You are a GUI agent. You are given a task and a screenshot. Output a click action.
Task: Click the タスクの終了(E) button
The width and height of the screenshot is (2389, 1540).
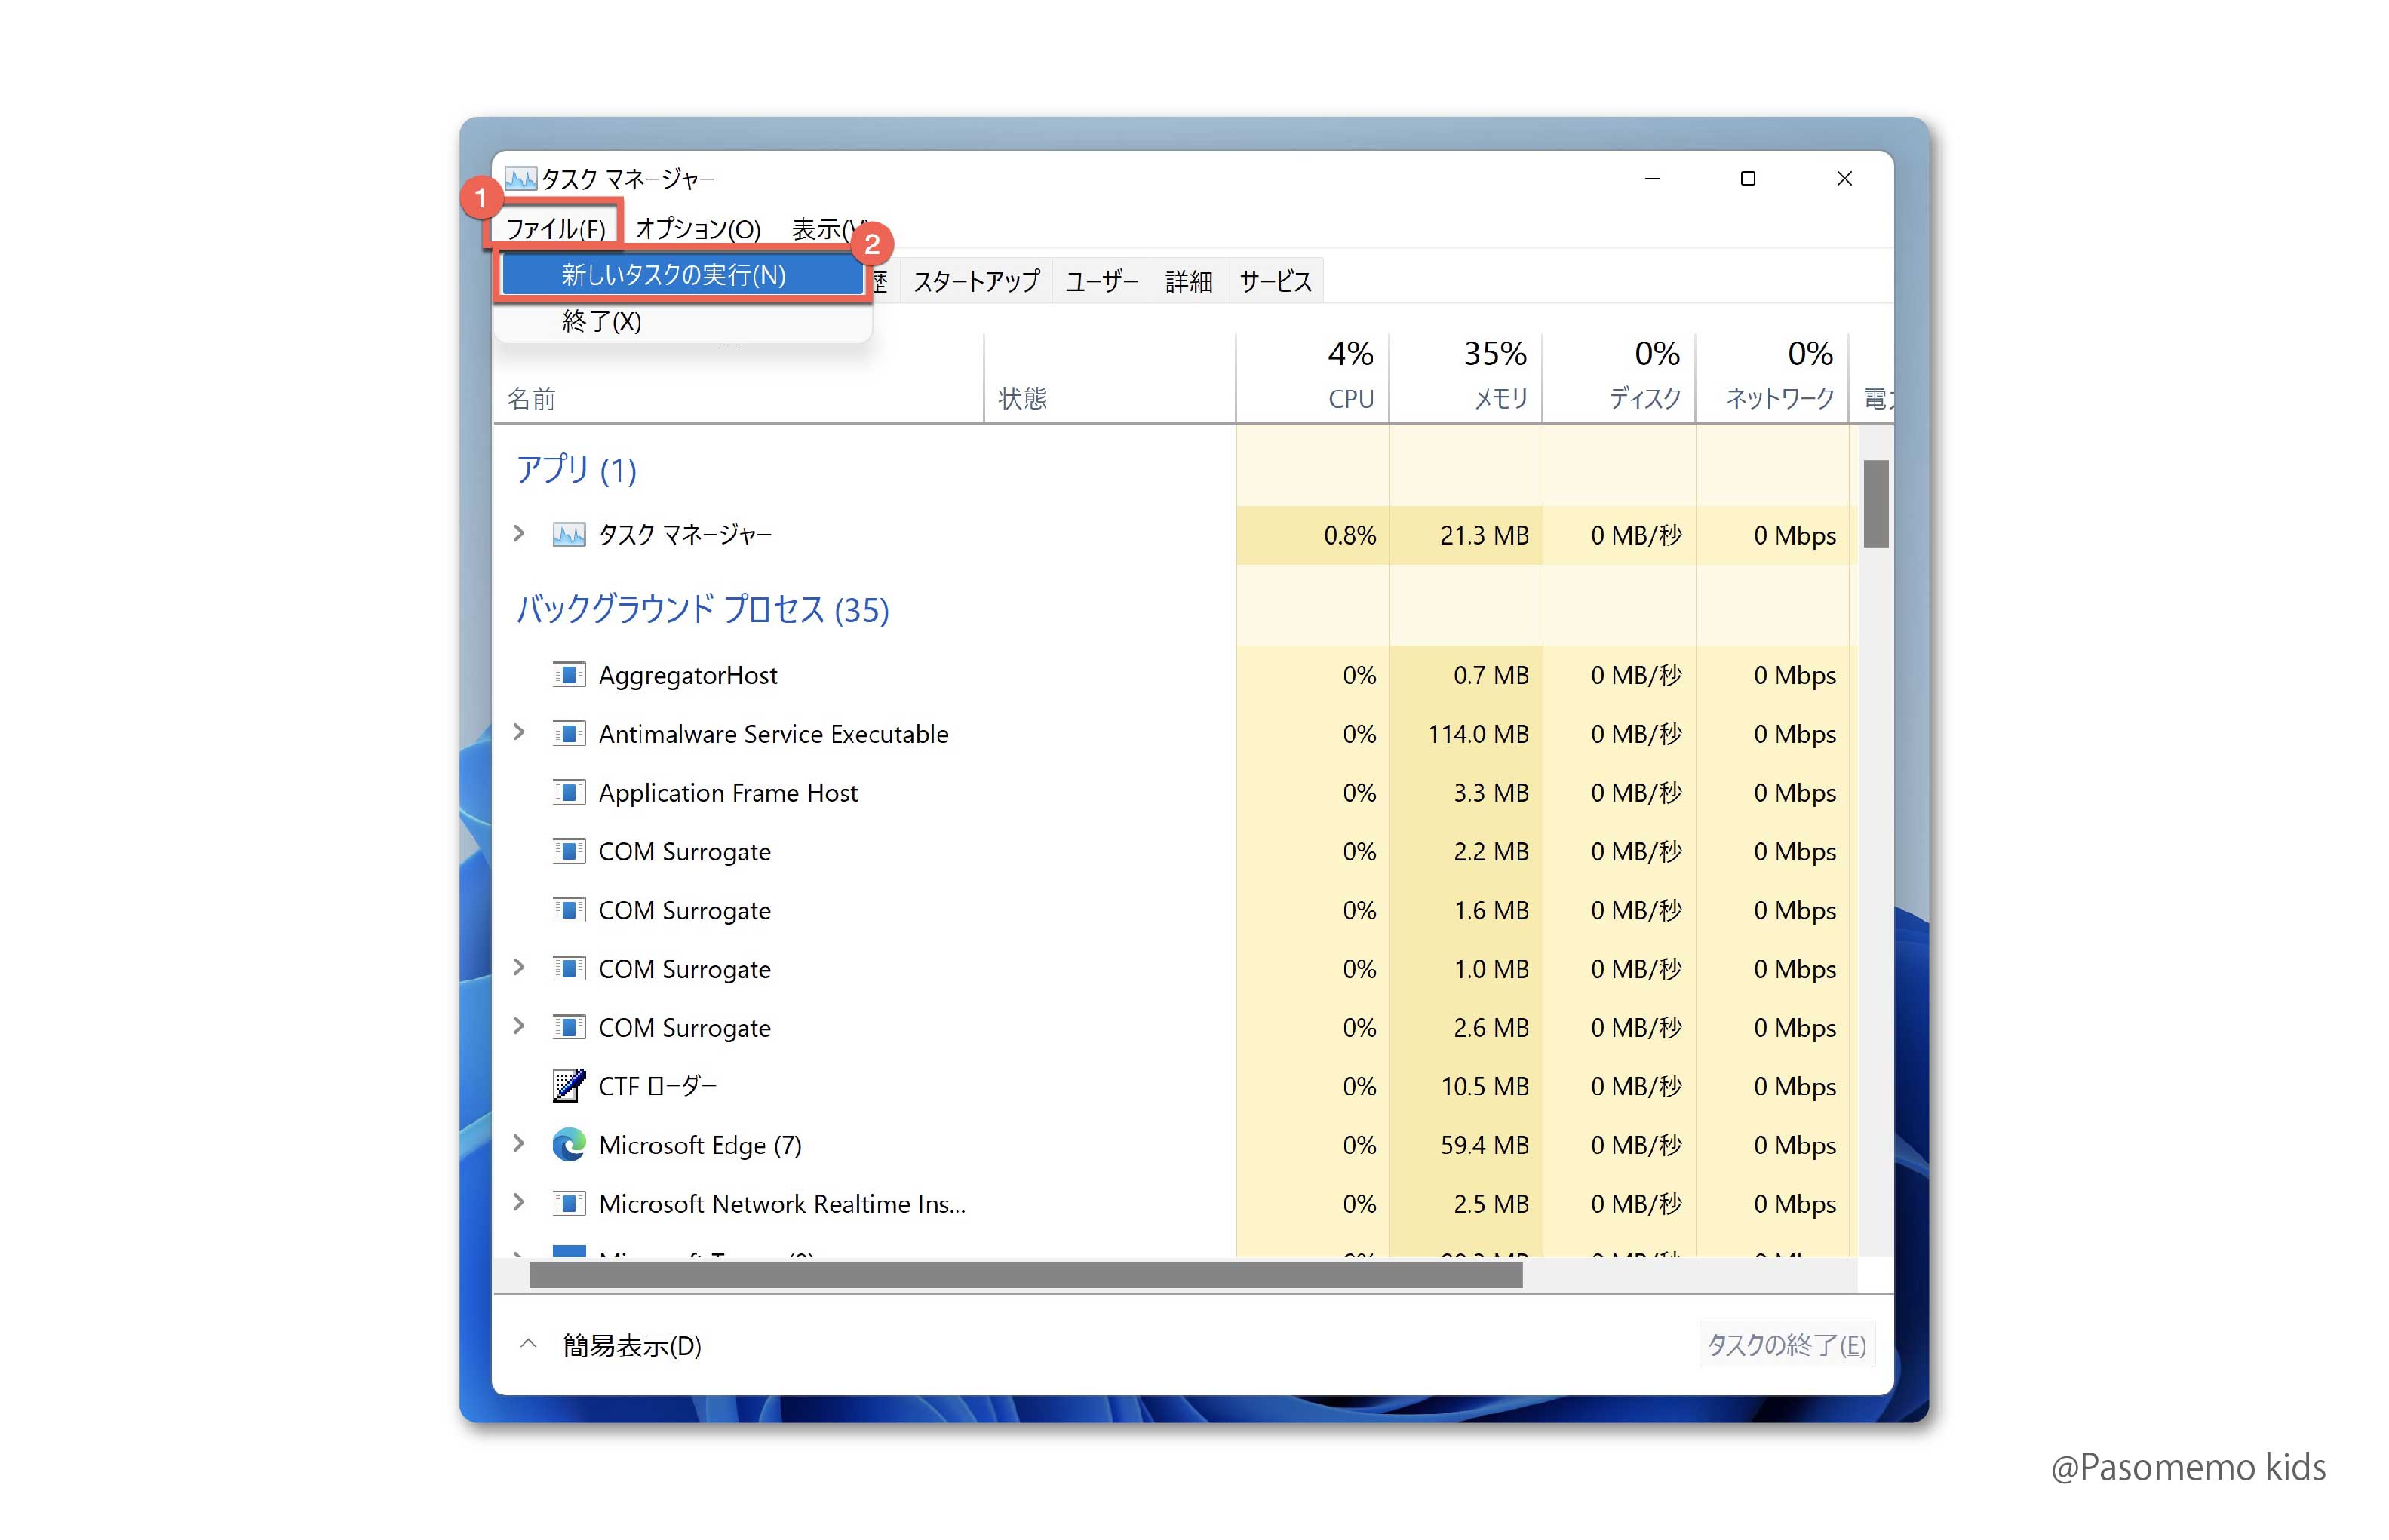pos(1786,1345)
